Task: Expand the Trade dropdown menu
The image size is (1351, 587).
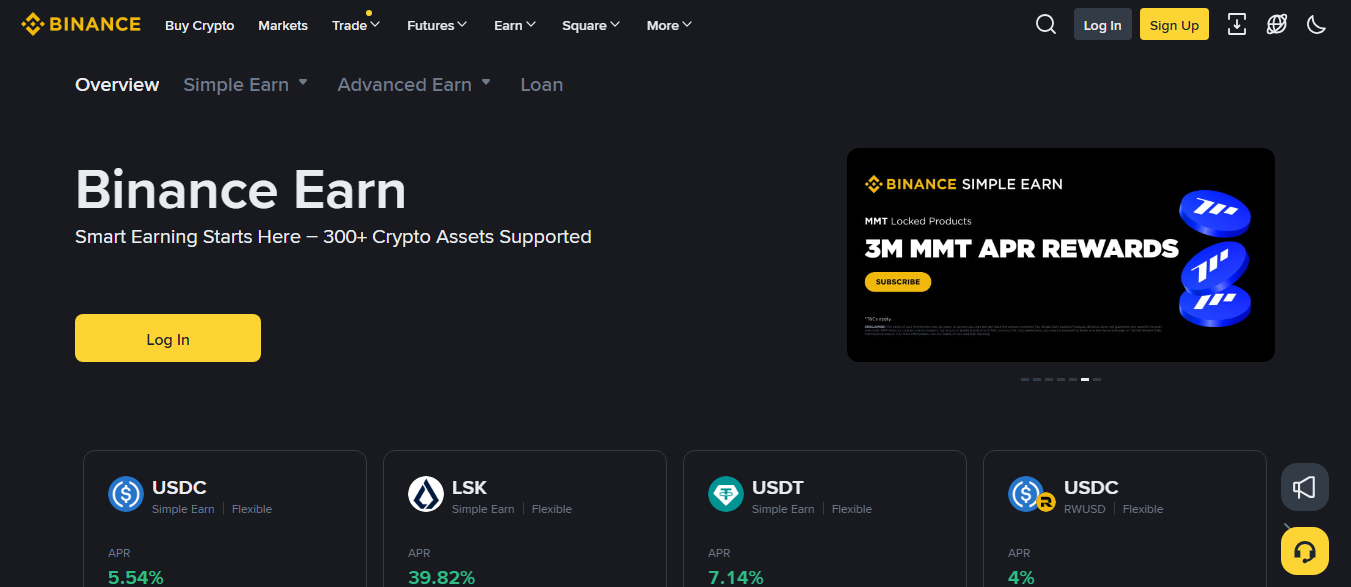Action: tap(356, 25)
